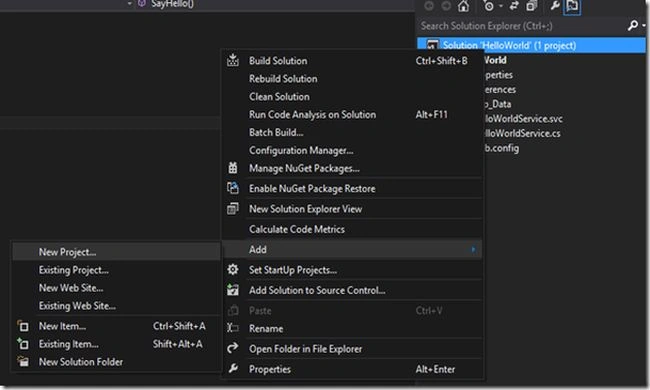Focus the Search Solution Explorer field
The image size is (650, 390).
pos(520,26)
